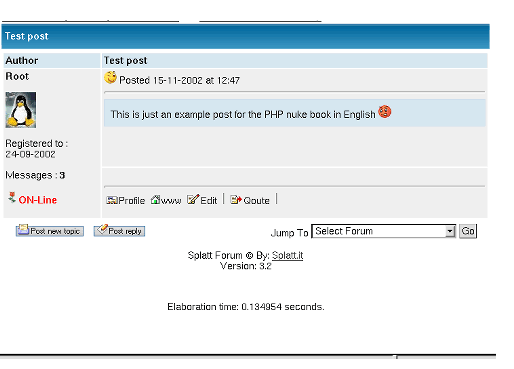Click the yellow smiley beside Posted date
This screenshot has height=369, width=514.
point(110,78)
